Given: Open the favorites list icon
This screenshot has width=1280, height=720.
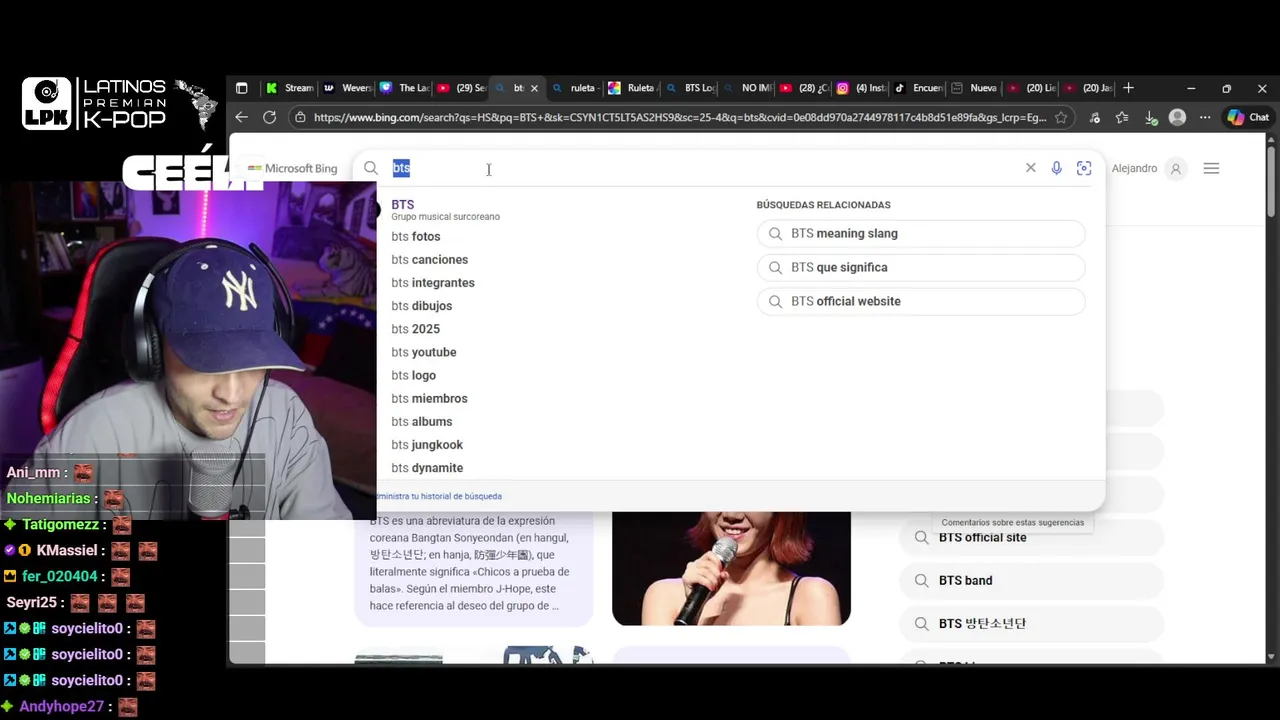Looking at the screenshot, I should [1122, 117].
